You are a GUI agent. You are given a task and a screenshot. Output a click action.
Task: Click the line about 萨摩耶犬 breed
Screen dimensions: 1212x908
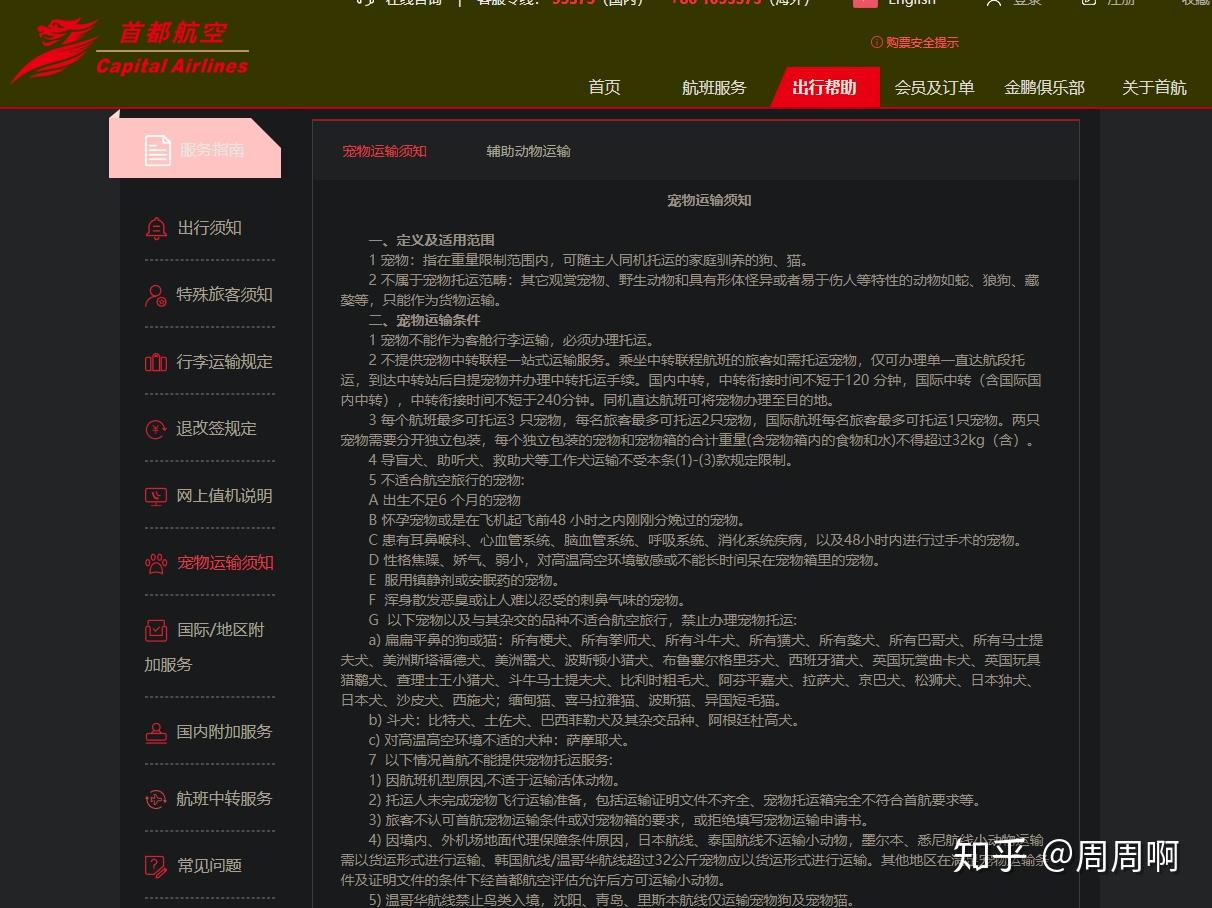point(499,740)
